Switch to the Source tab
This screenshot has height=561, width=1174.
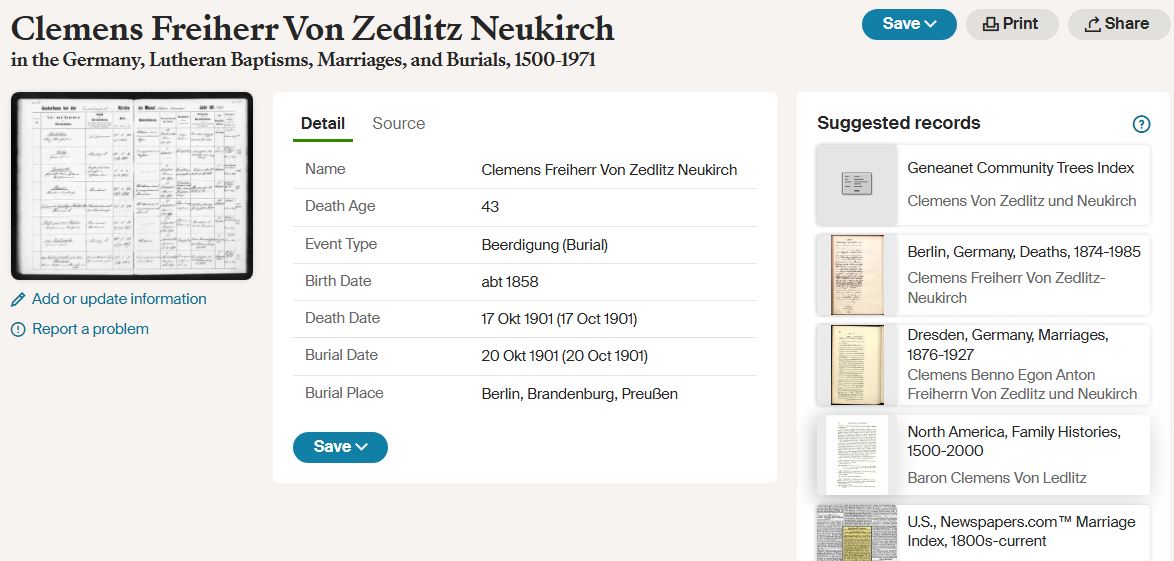pos(398,123)
